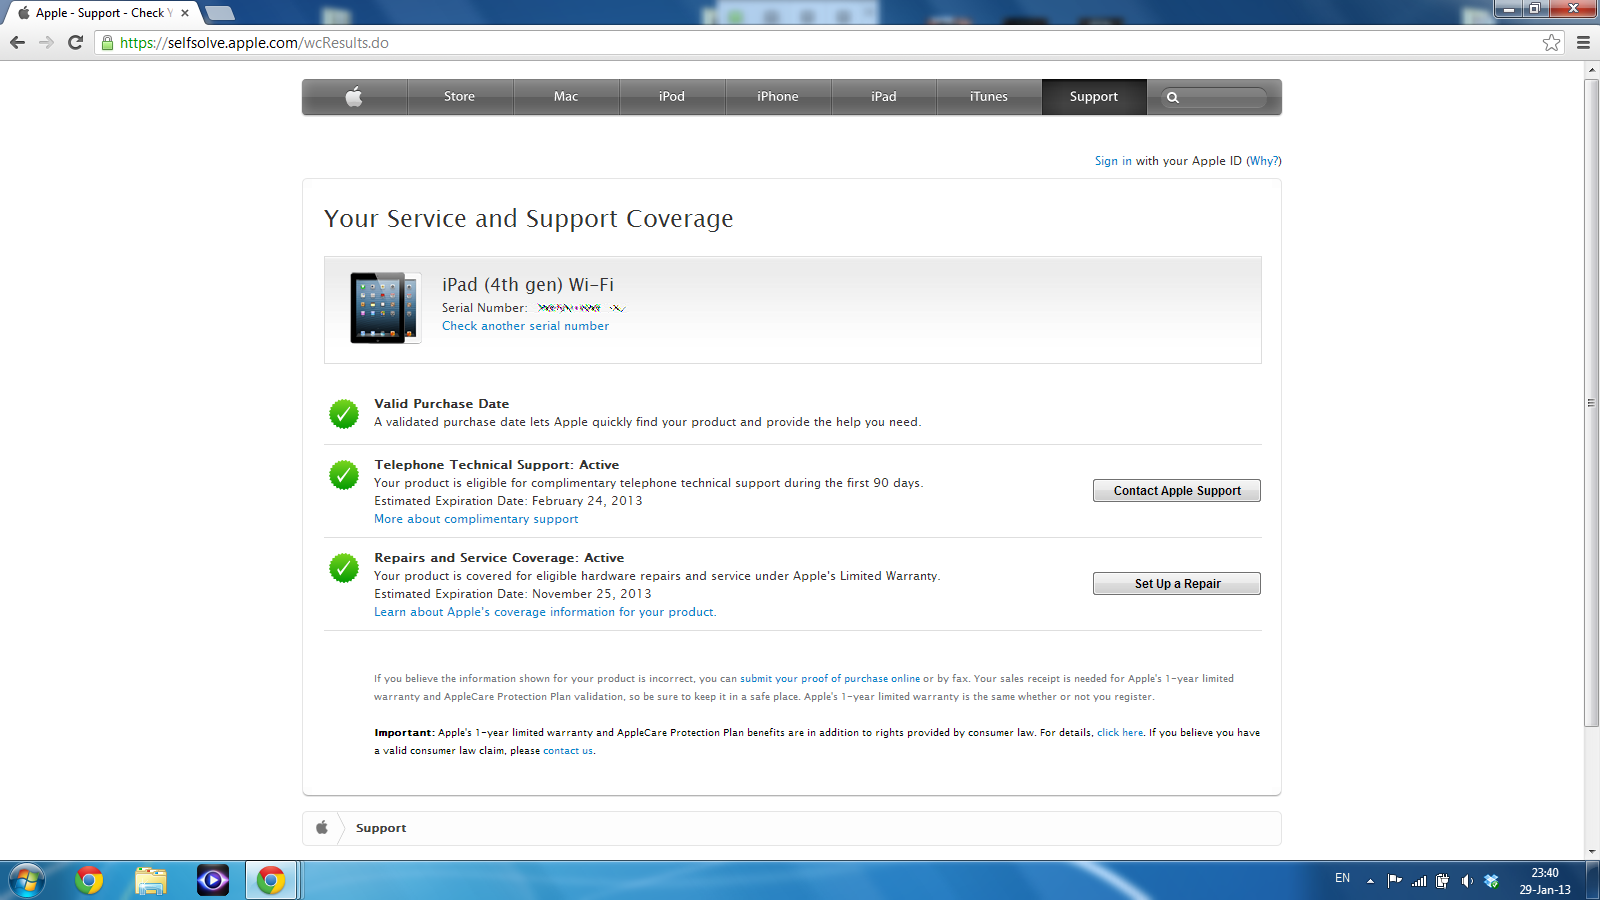This screenshot has height=900, width=1600.
Task: Open the Chrome hamburger menu
Action: (1583, 42)
